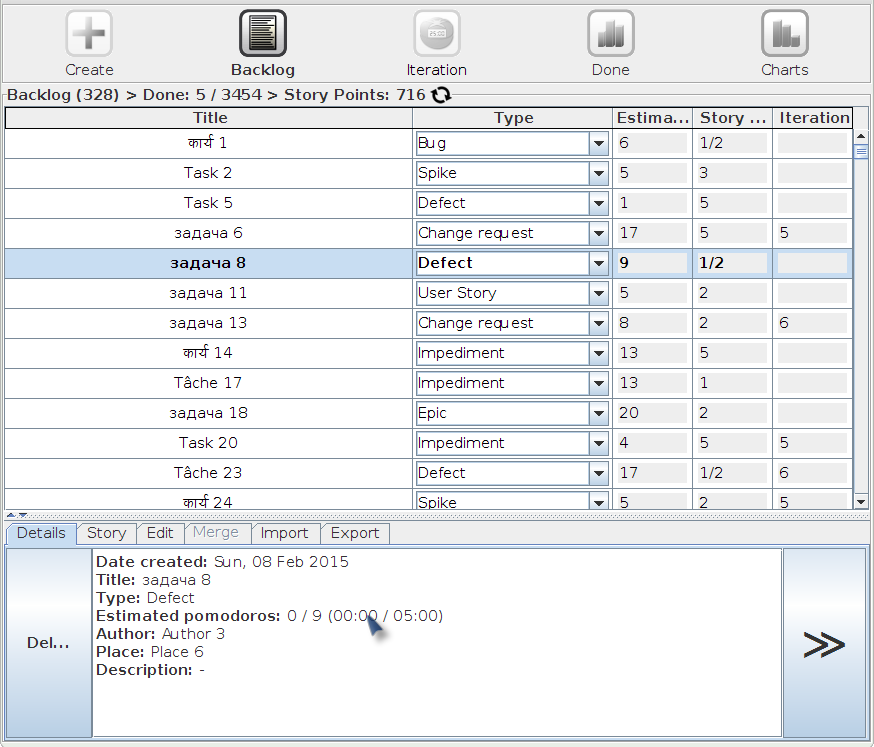
Task: Click Iteration field of задача 13
Action: tap(812, 323)
